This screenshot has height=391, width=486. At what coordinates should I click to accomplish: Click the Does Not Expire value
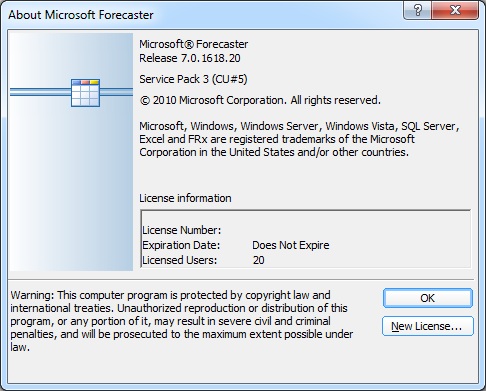291,245
